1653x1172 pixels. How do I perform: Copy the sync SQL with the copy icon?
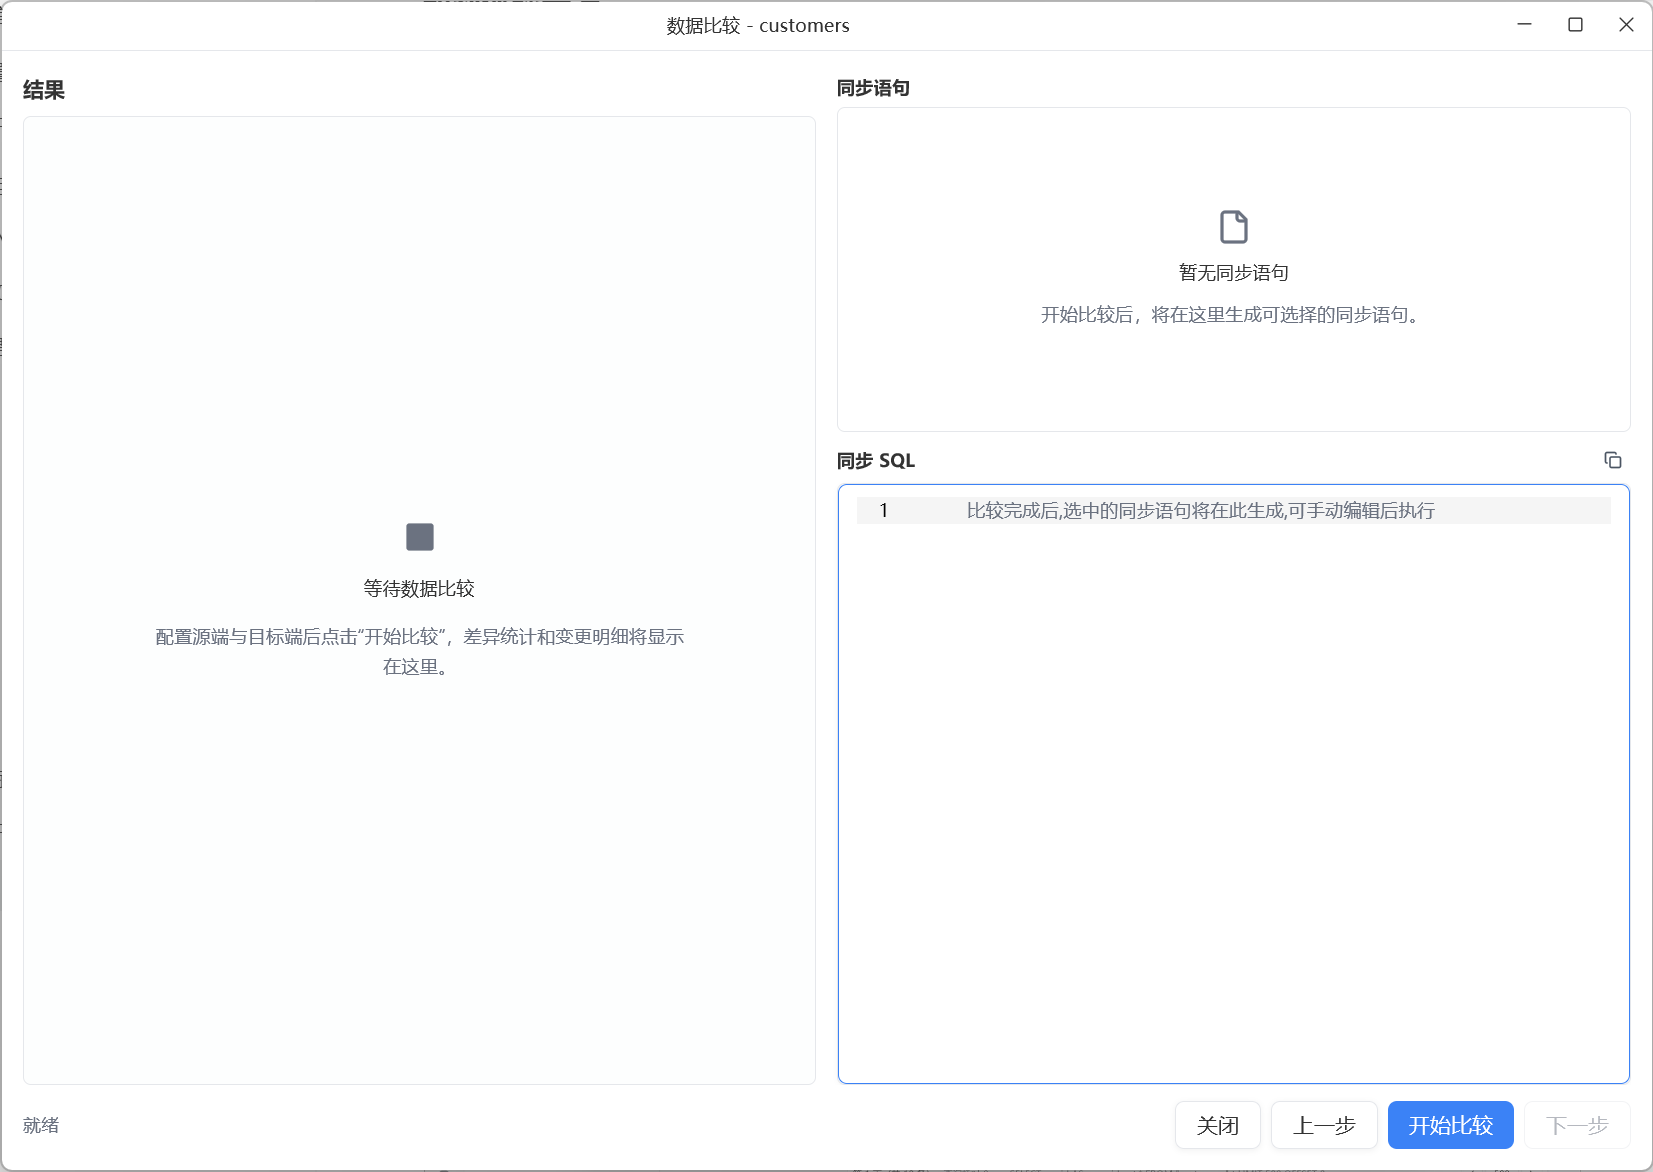tap(1612, 460)
